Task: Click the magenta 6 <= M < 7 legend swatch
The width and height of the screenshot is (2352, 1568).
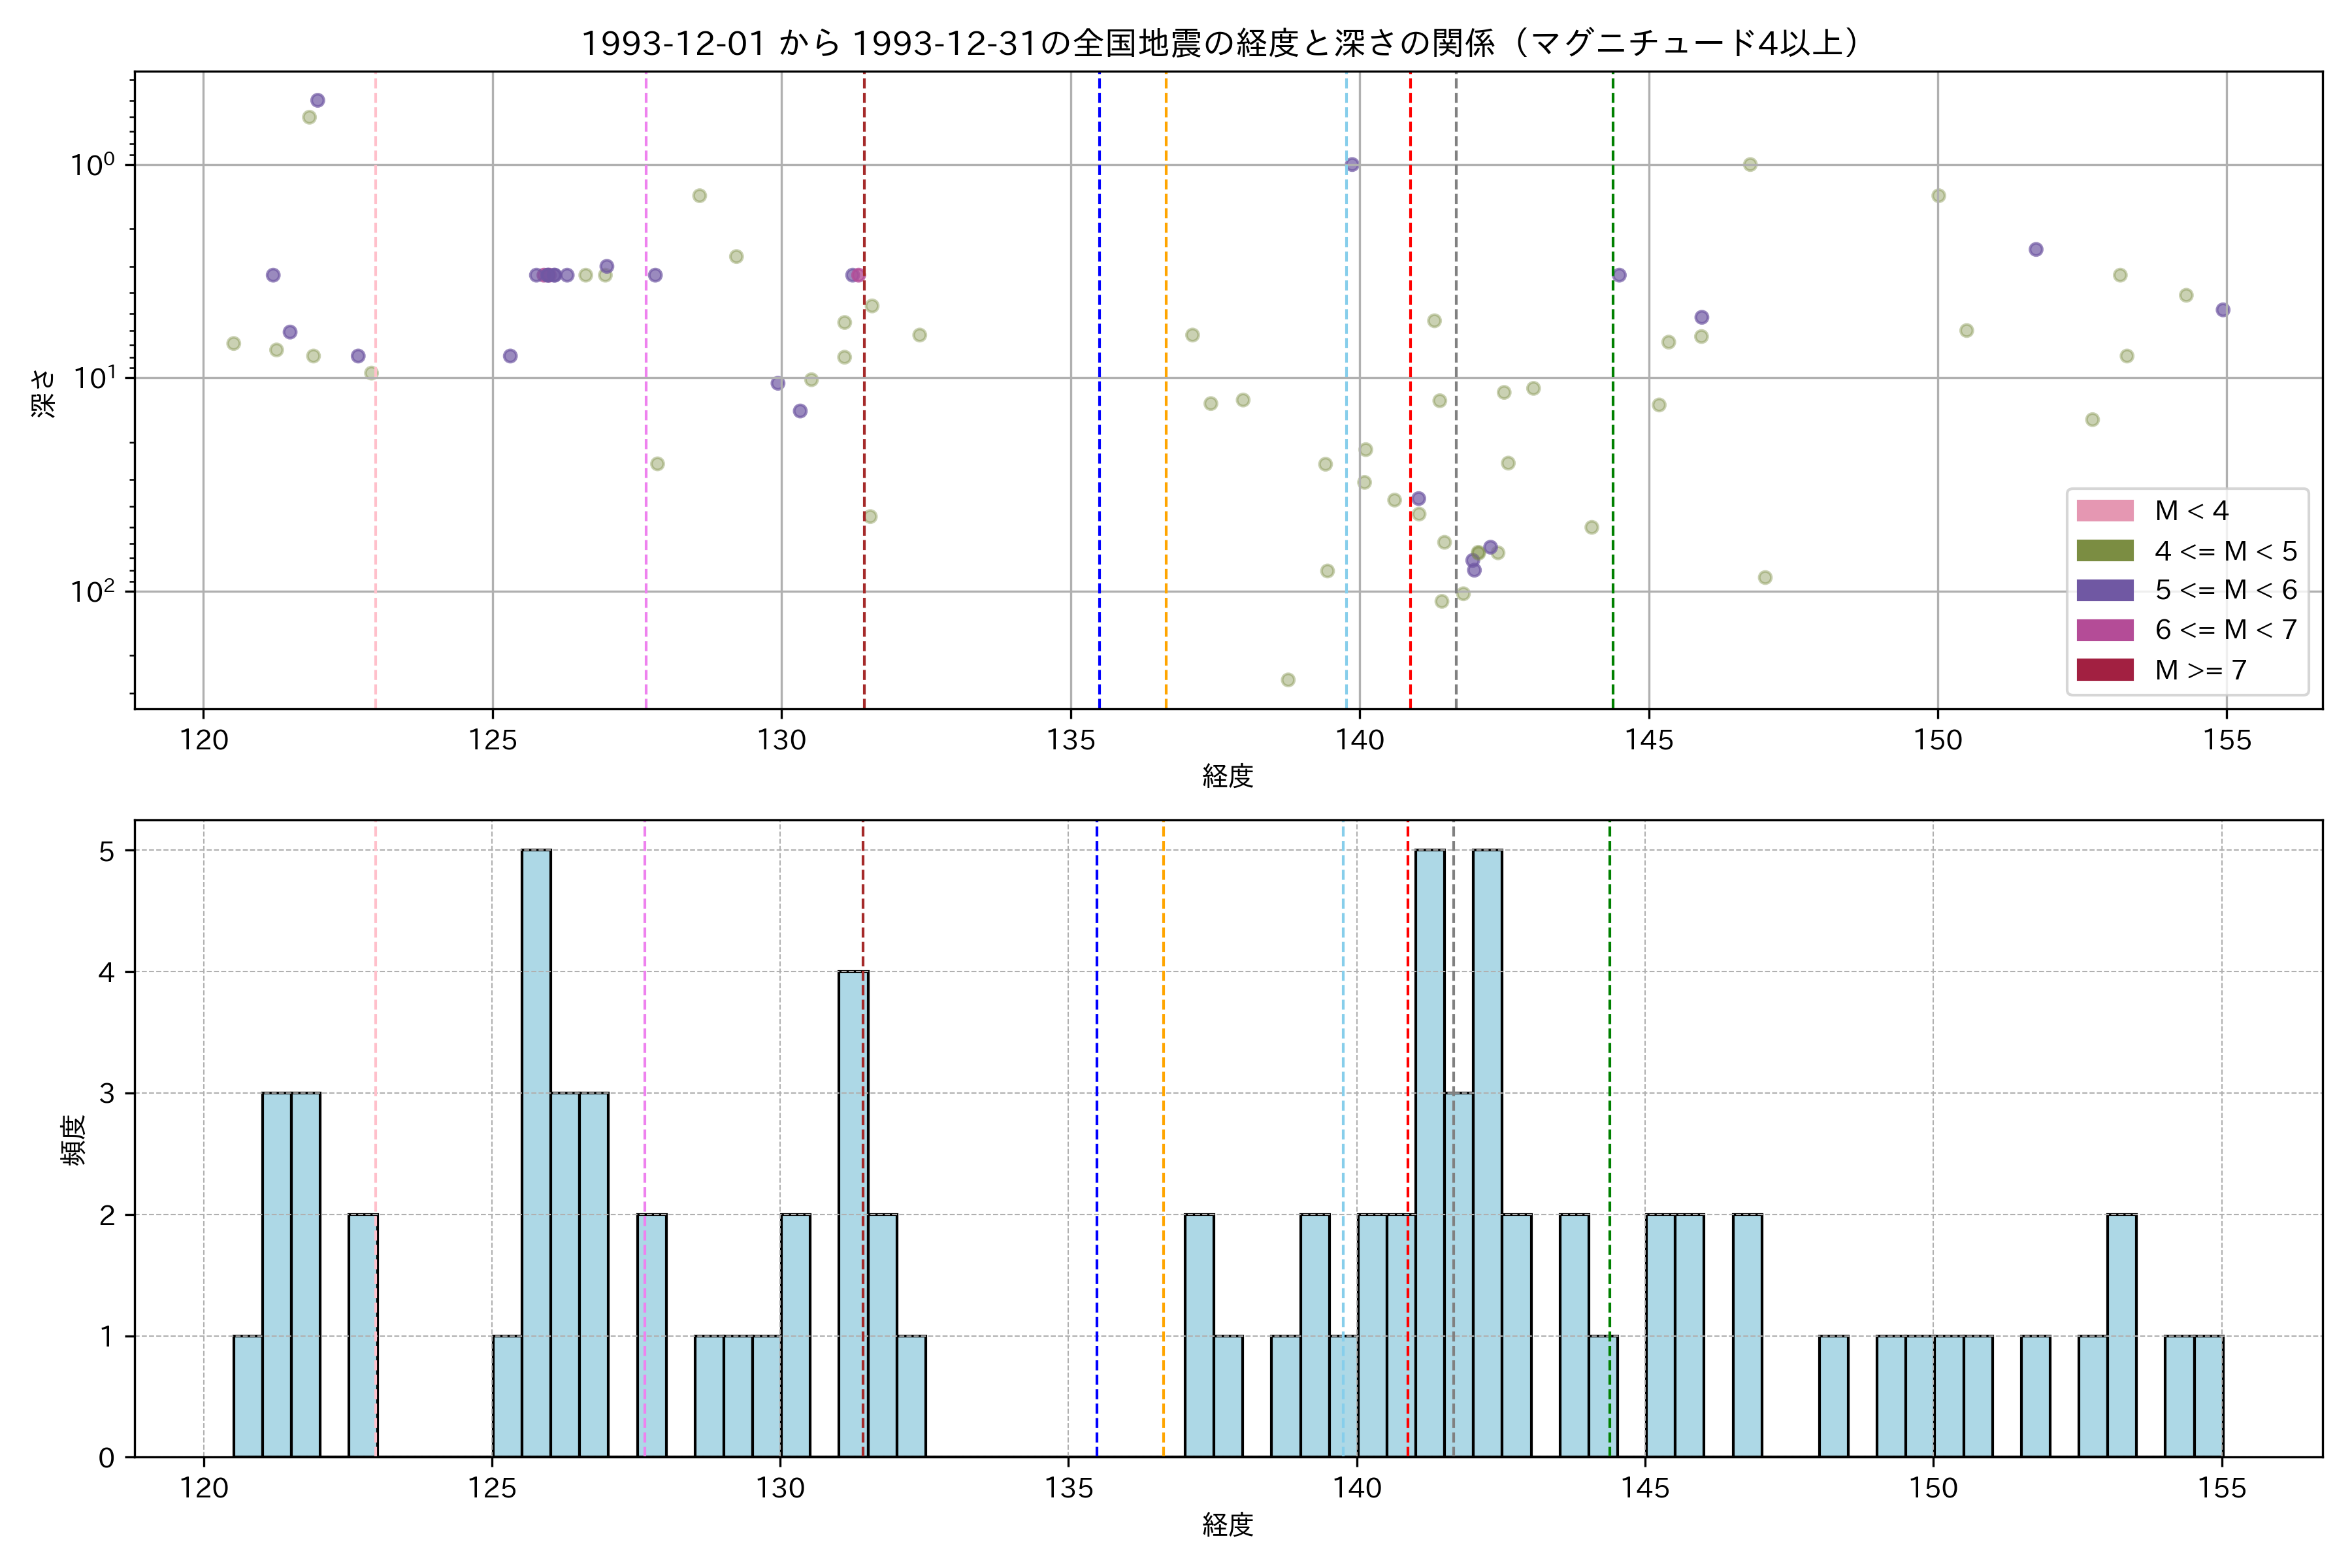Action: pos(2104,630)
